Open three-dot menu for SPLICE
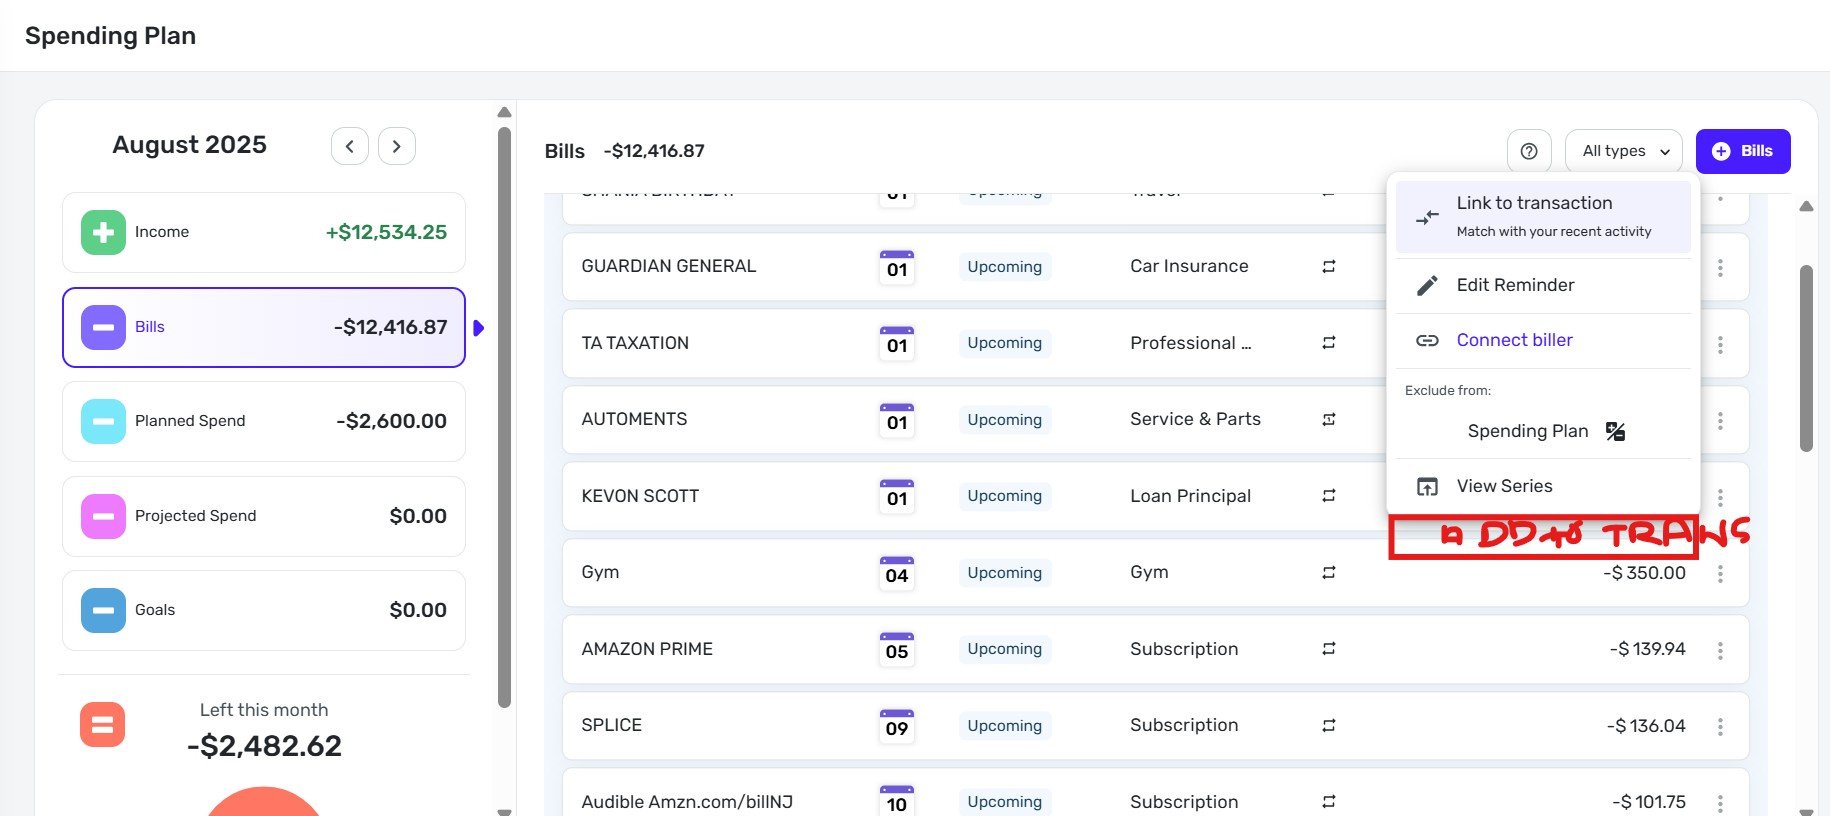This screenshot has height=816, width=1830. [x=1720, y=727]
